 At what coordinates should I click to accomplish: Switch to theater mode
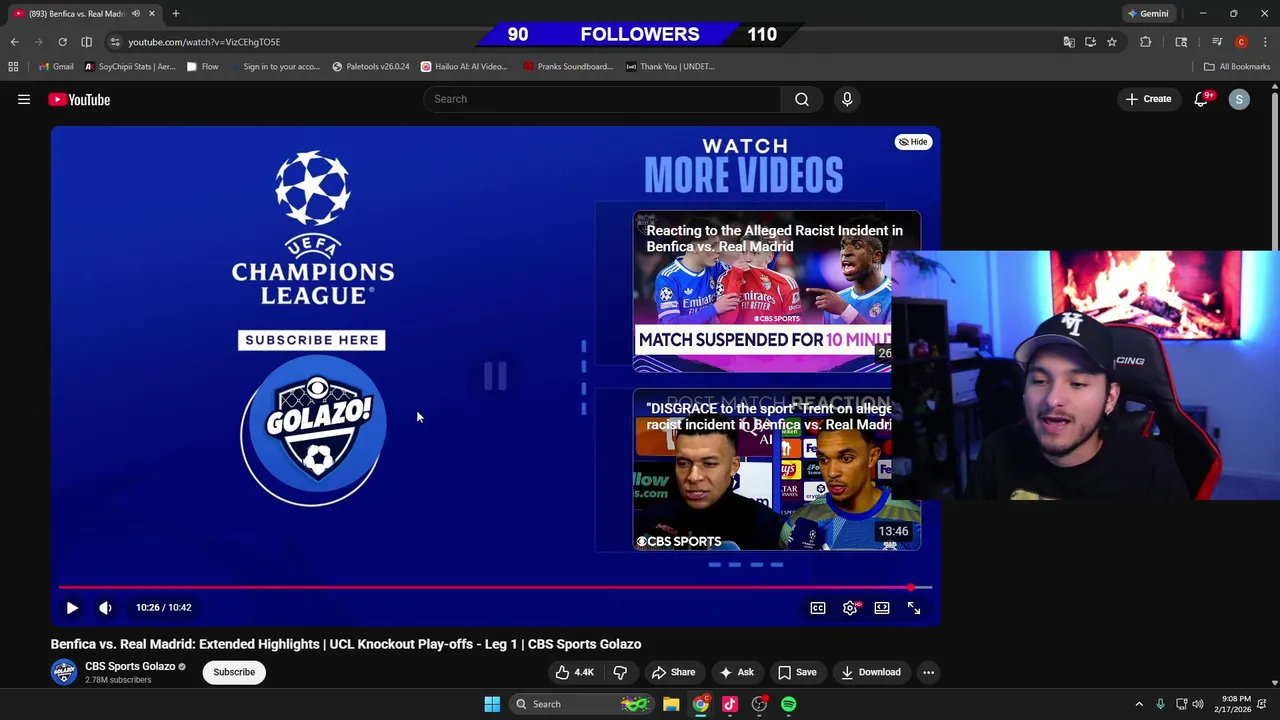coord(882,607)
